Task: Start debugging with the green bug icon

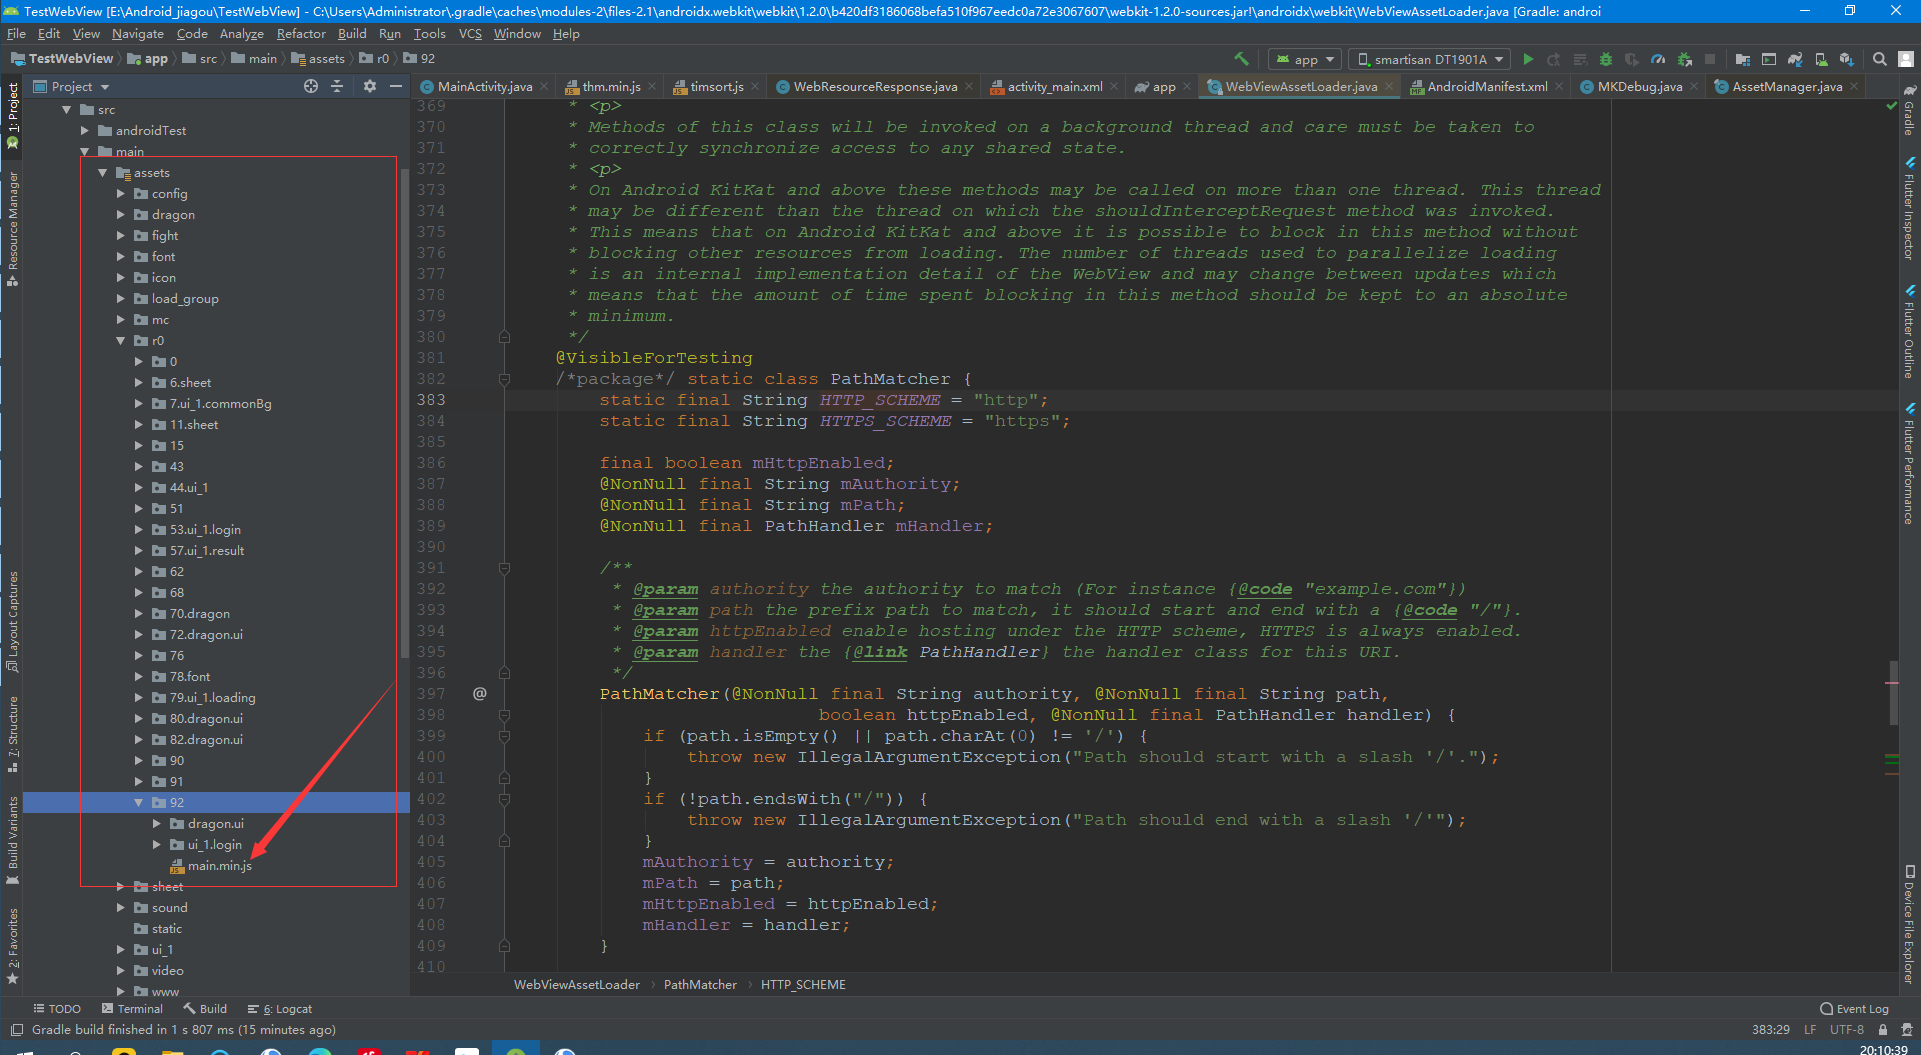Action: click(x=1606, y=59)
